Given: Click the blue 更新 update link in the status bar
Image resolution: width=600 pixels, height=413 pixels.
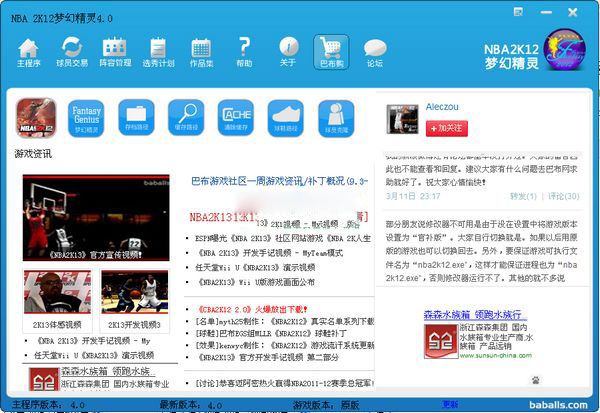Looking at the screenshot, I should click(x=450, y=404).
